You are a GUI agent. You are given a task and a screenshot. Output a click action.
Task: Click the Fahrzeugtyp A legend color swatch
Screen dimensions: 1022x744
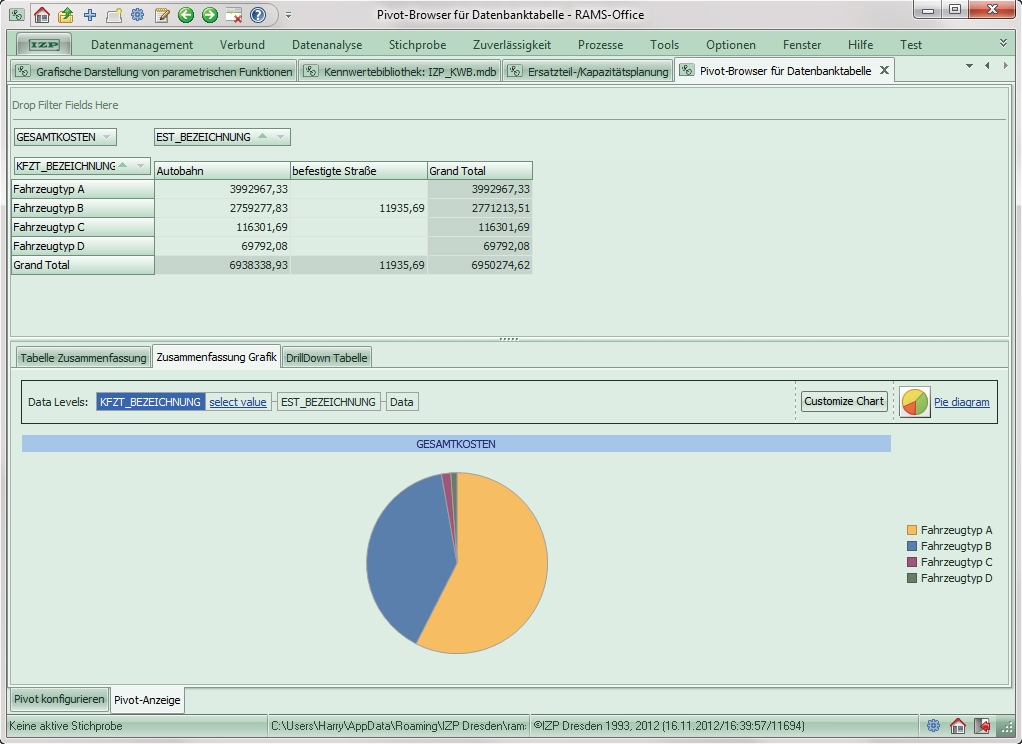click(x=912, y=530)
